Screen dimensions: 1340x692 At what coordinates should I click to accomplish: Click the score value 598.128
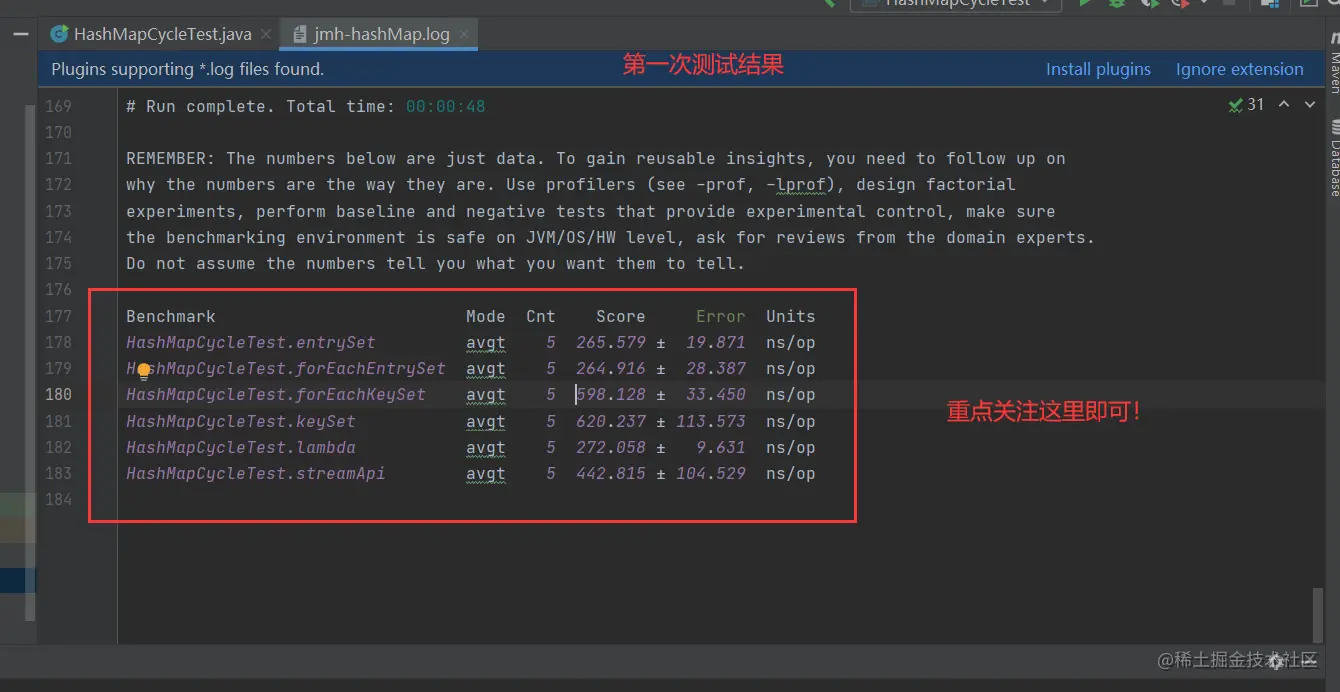point(611,395)
